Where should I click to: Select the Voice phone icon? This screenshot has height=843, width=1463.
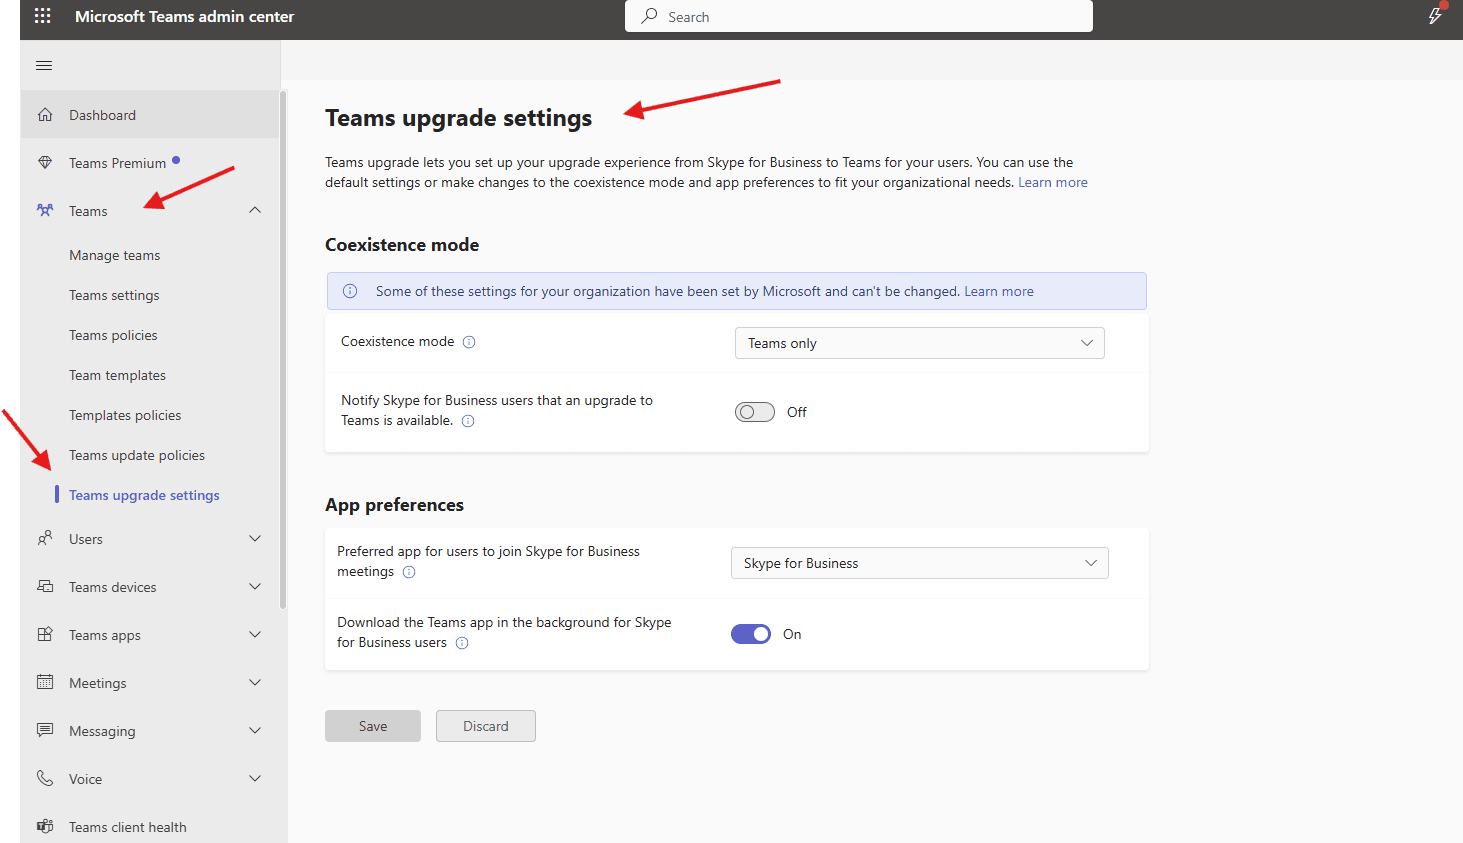[44, 778]
